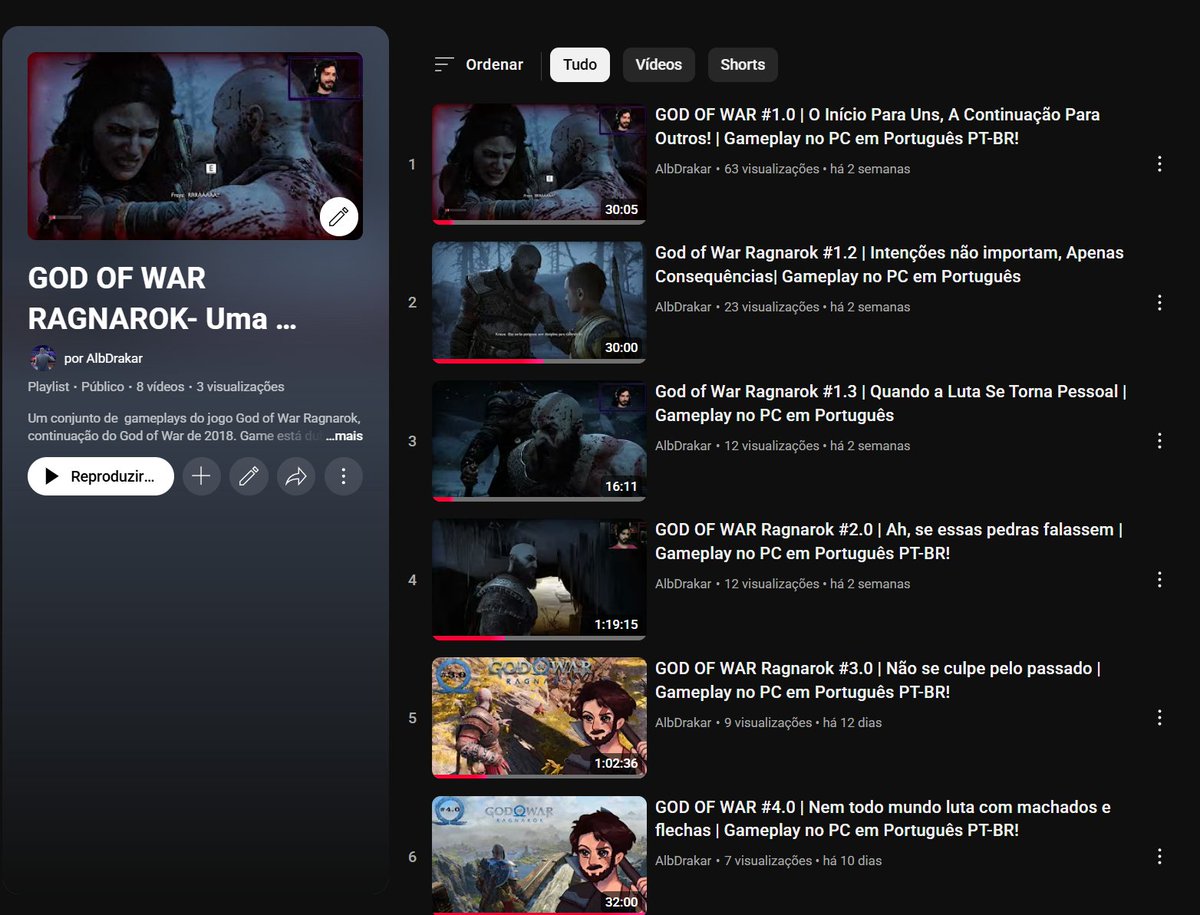Screen dimensions: 1200x915
Task: Open thumbnail of Ragnarok #3.0 video
Action: point(539,717)
